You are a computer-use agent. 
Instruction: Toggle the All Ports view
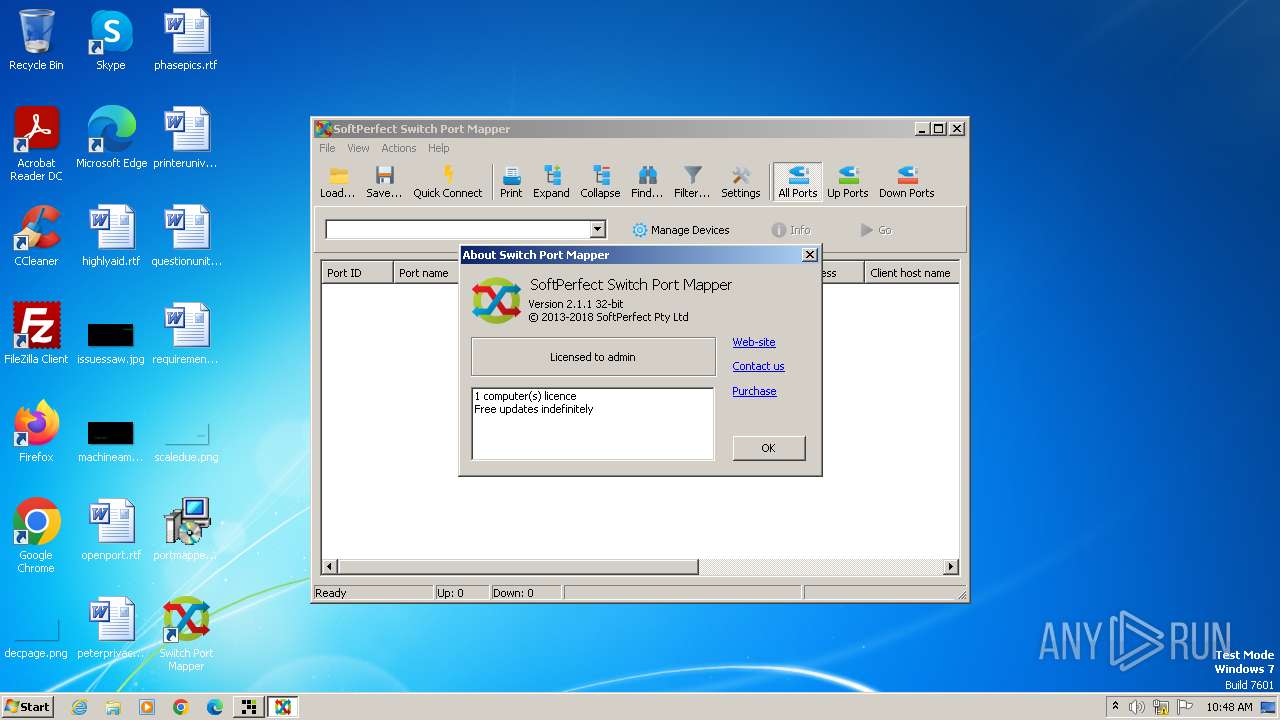798,182
